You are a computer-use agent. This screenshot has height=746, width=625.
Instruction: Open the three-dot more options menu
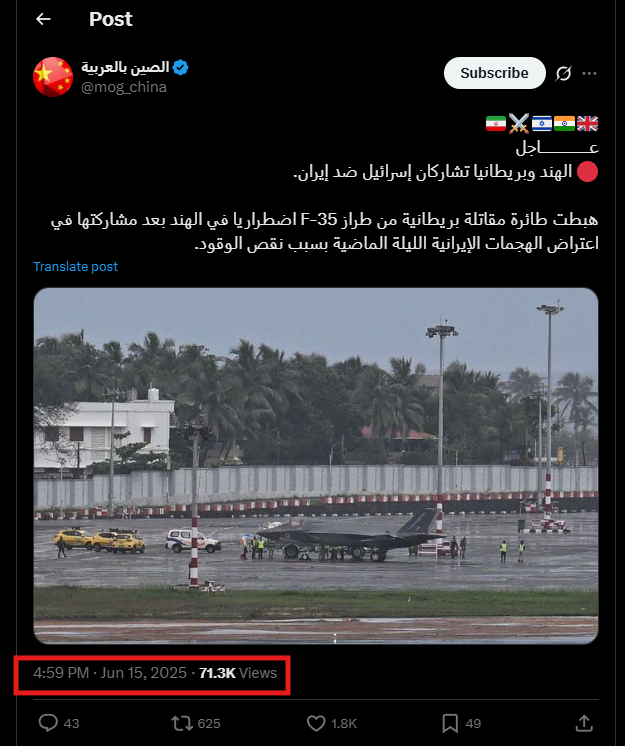coord(589,73)
